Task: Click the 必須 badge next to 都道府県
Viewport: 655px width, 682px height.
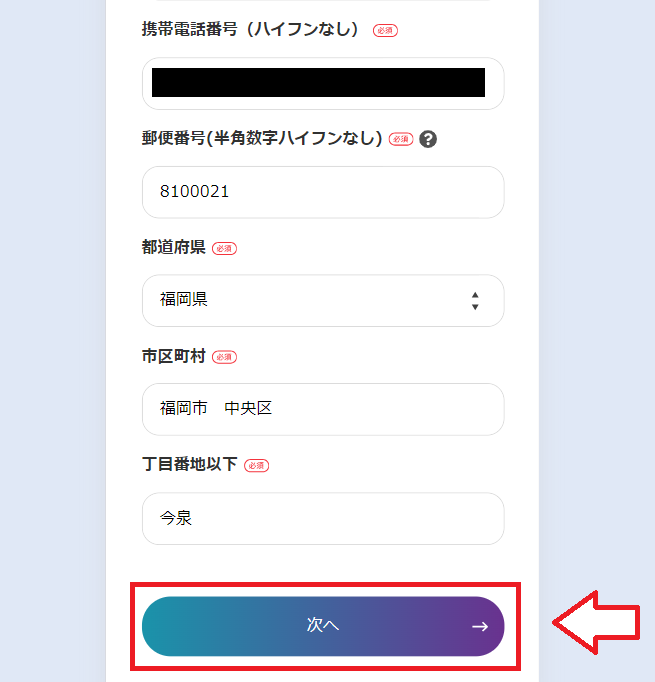Action: pyautogui.click(x=224, y=248)
